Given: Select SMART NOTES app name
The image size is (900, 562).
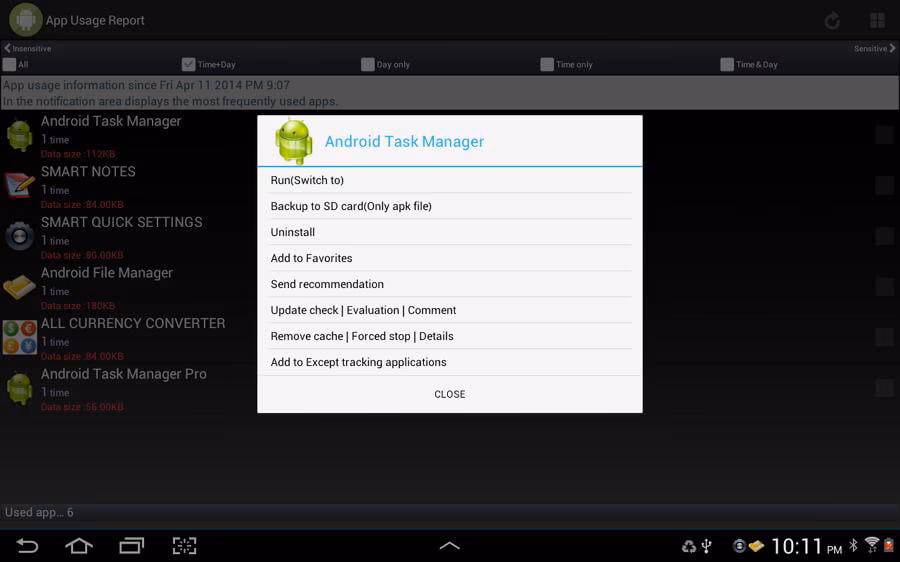Looking at the screenshot, I should click(x=88, y=172).
